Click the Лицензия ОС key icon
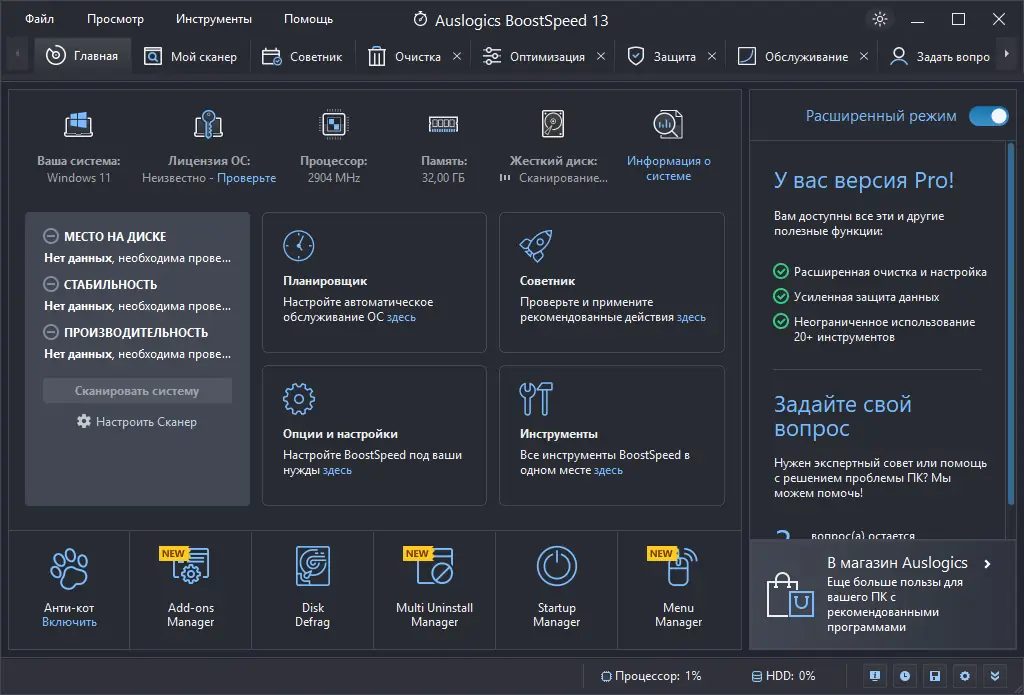The height and width of the screenshot is (695, 1024). click(x=208, y=124)
